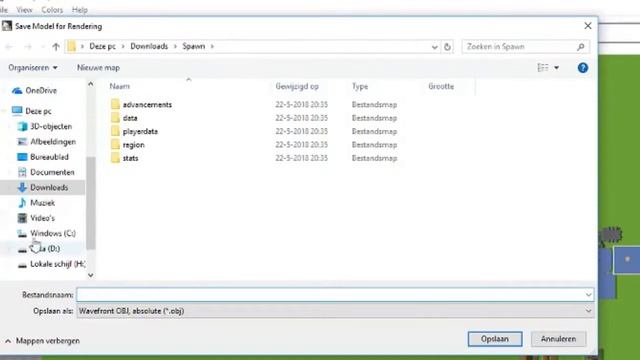Open the Help menu
Image resolution: width=640 pixels, height=360 pixels.
(x=80, y=9)
